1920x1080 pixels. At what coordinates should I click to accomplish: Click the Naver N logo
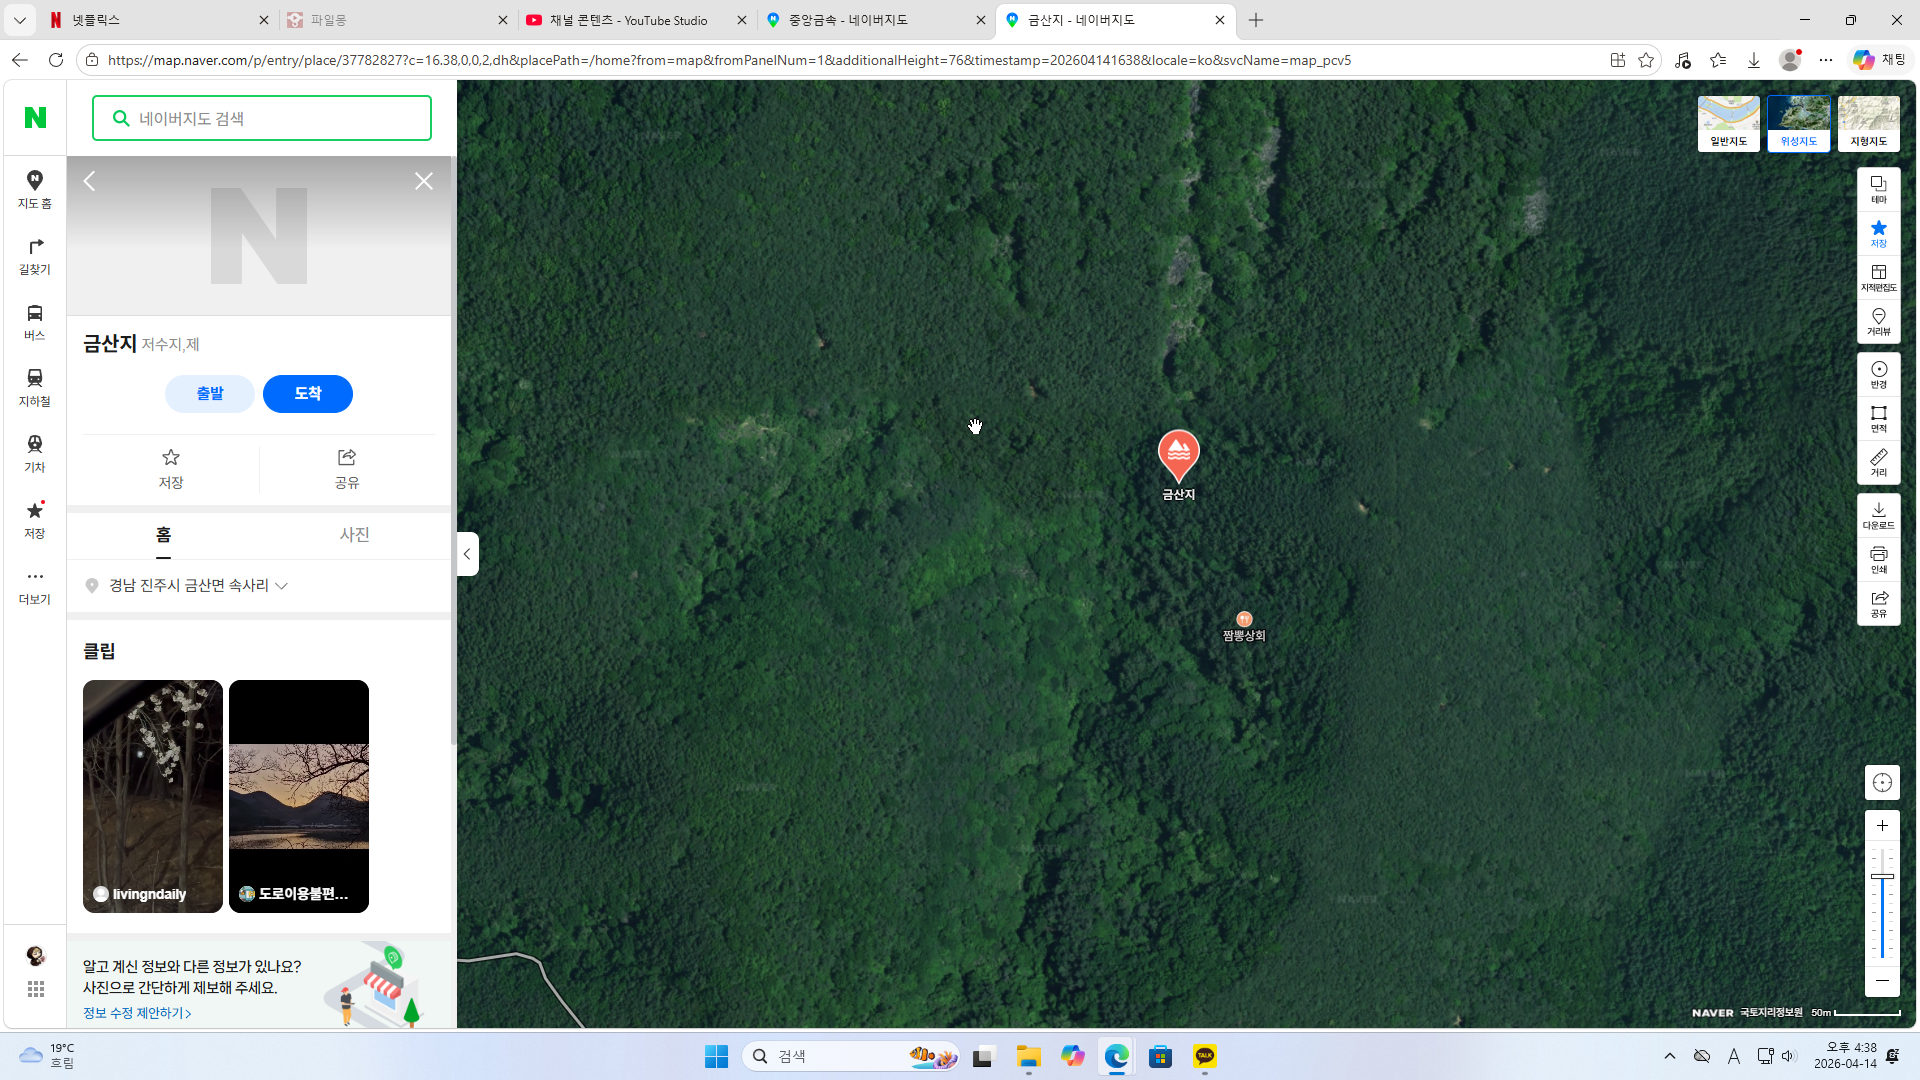tap(35, 117)
